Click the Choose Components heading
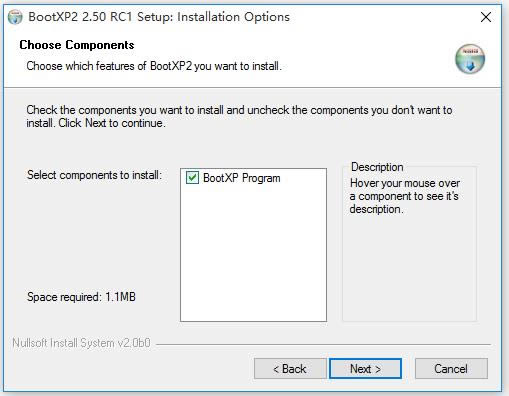 pos(77,45)
